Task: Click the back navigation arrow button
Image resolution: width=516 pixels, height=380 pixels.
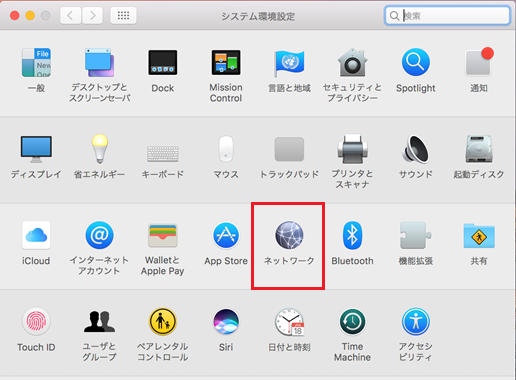Action: (70, 15)
